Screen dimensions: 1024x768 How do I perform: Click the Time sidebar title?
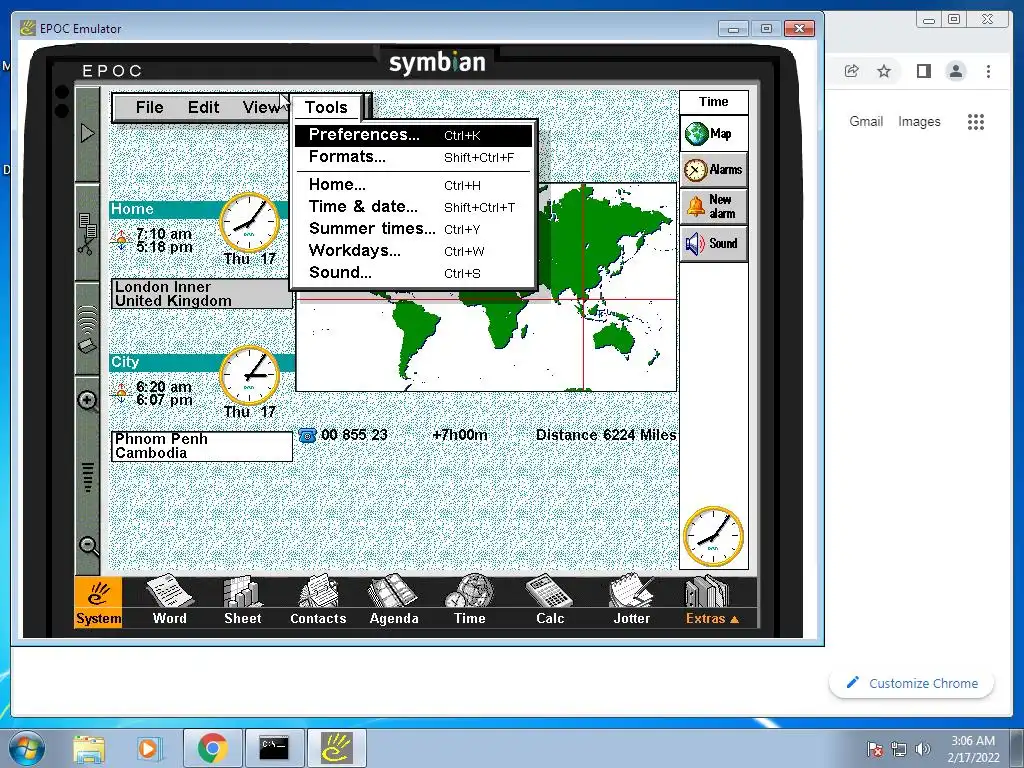click(x=713, y=102)
